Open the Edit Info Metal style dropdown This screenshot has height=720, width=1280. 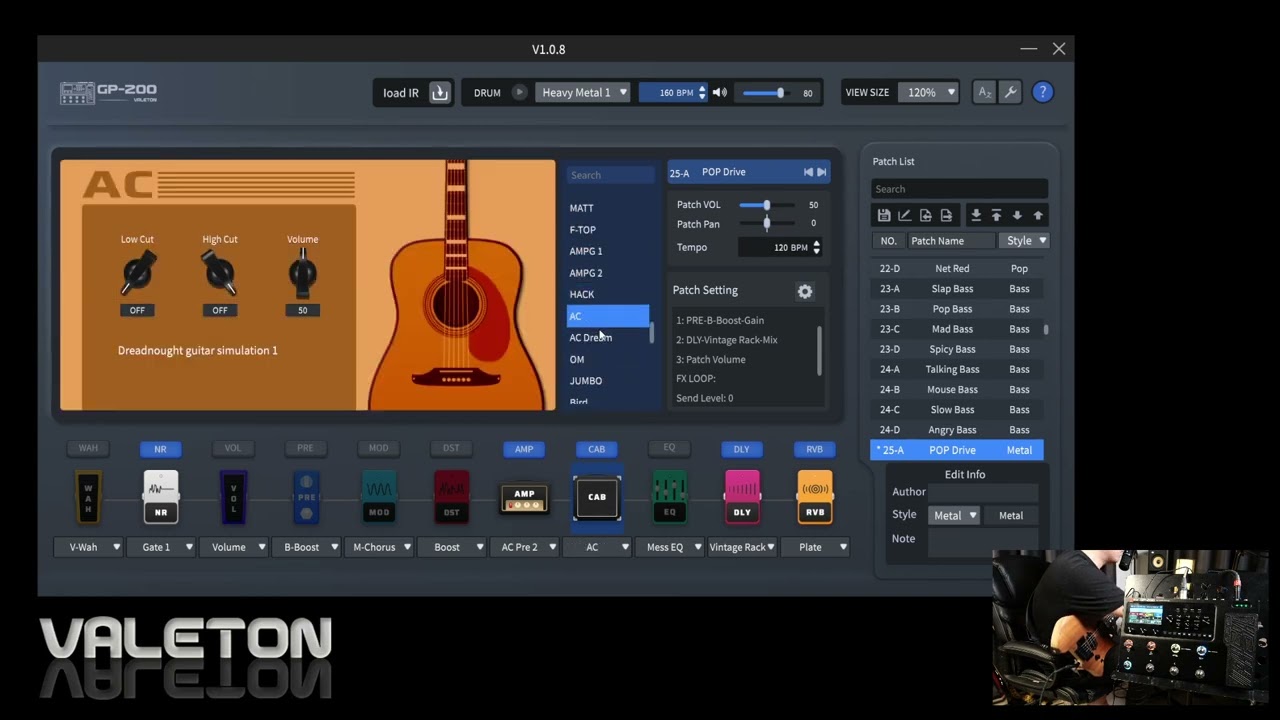tap(954, 516)
